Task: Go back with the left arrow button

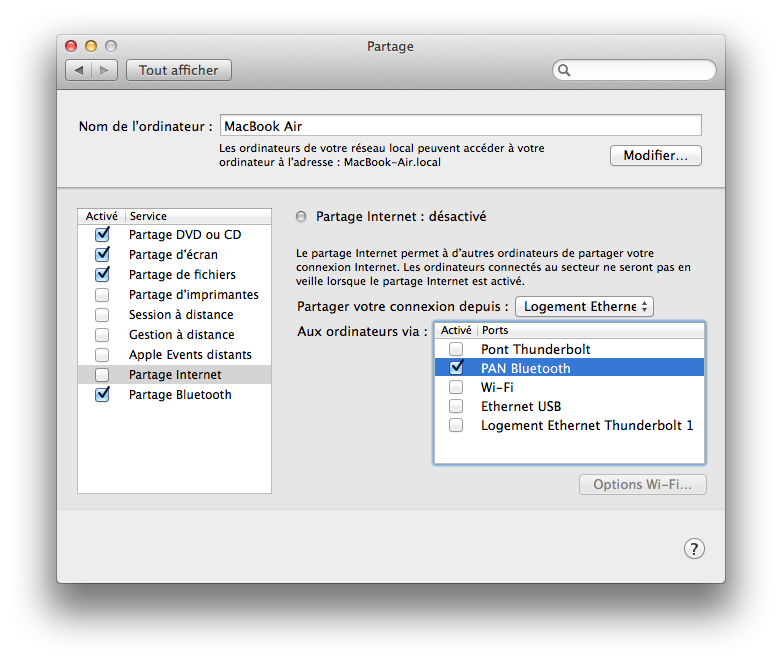Action: (x=79, y=70)
